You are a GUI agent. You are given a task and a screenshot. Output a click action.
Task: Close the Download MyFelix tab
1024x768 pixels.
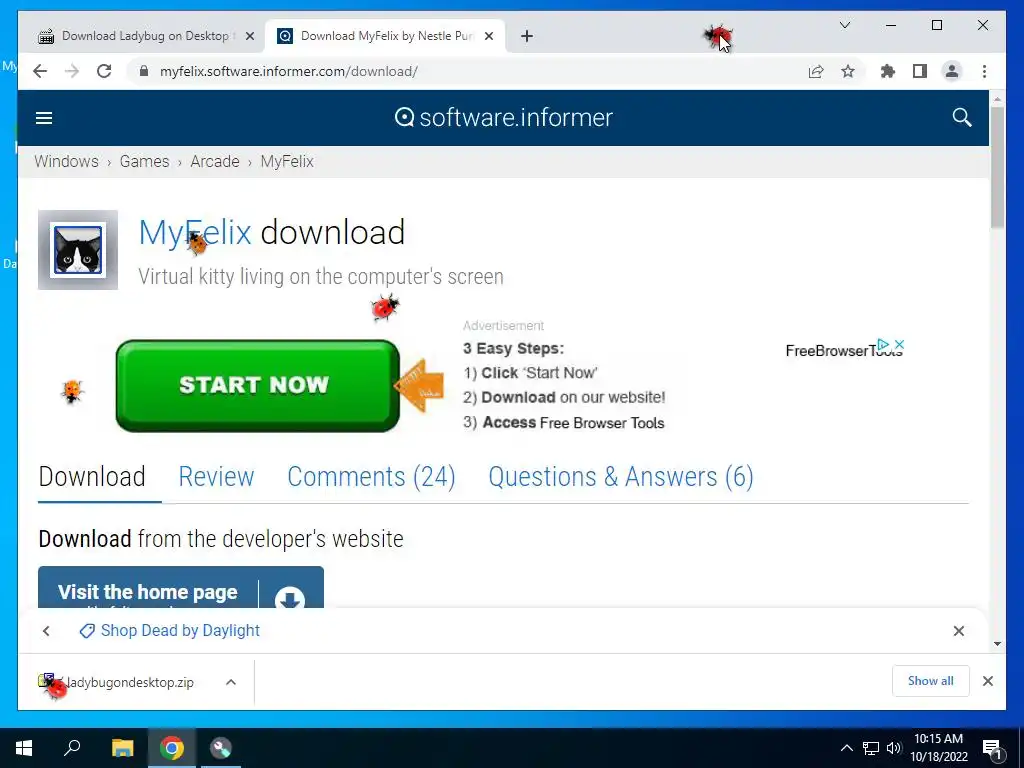coord(488,36)
